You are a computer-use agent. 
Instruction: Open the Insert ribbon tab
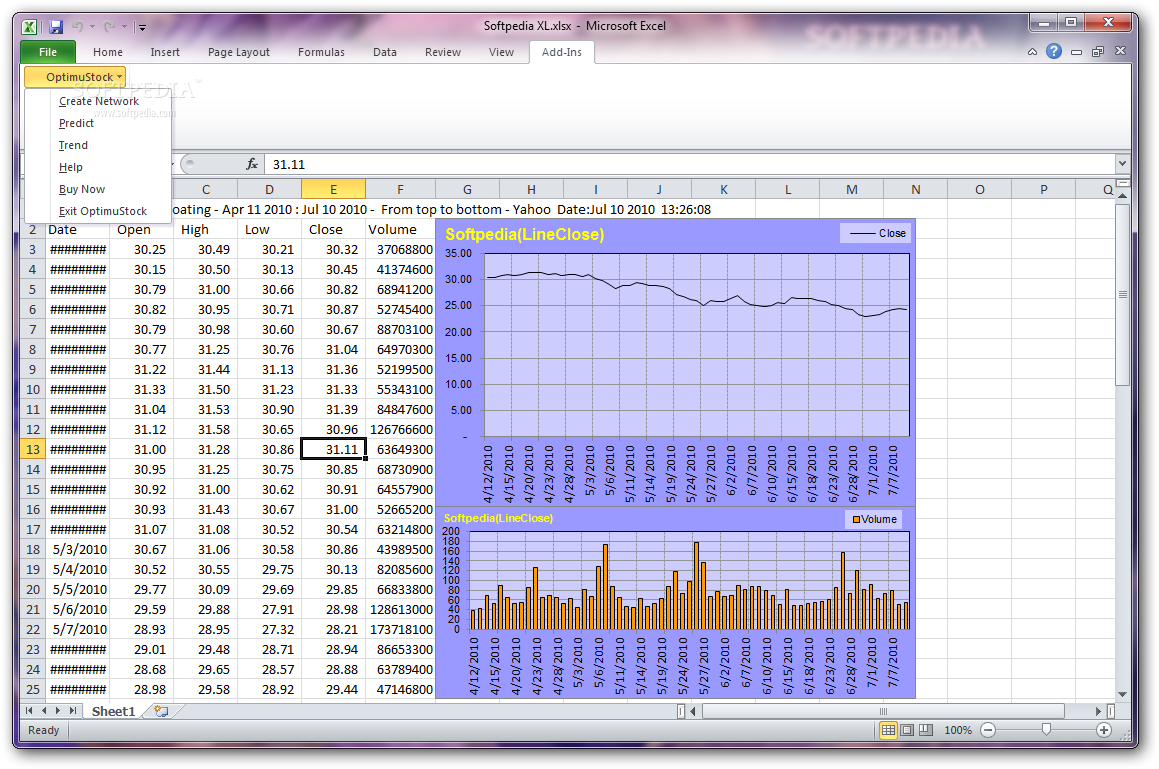(165, 52)
